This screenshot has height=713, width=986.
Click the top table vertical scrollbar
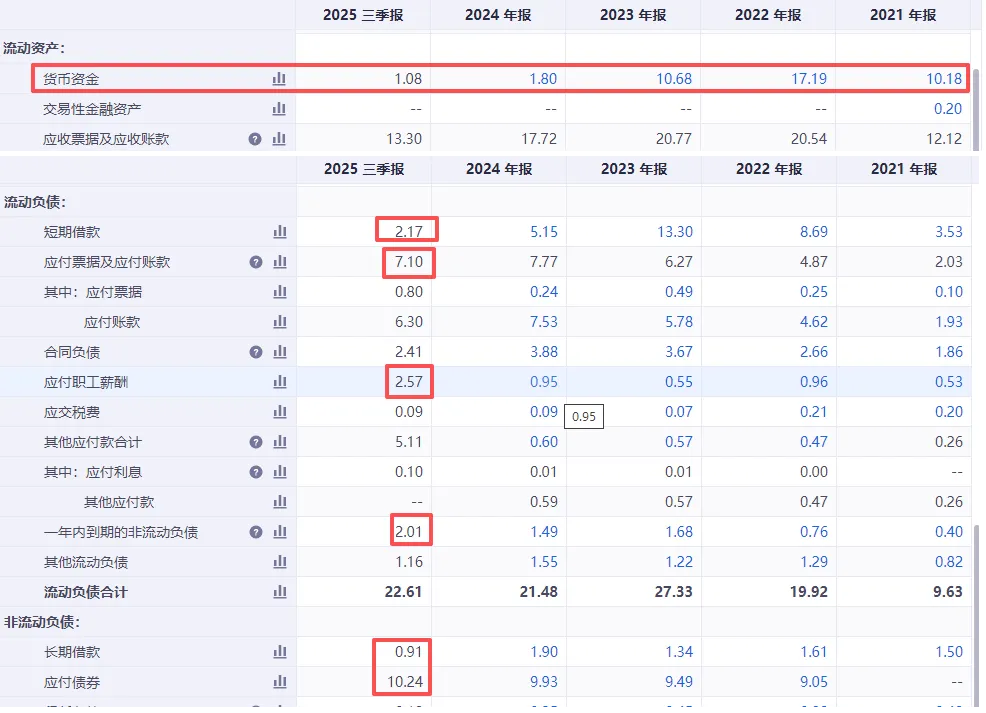[x=977, y=108]
